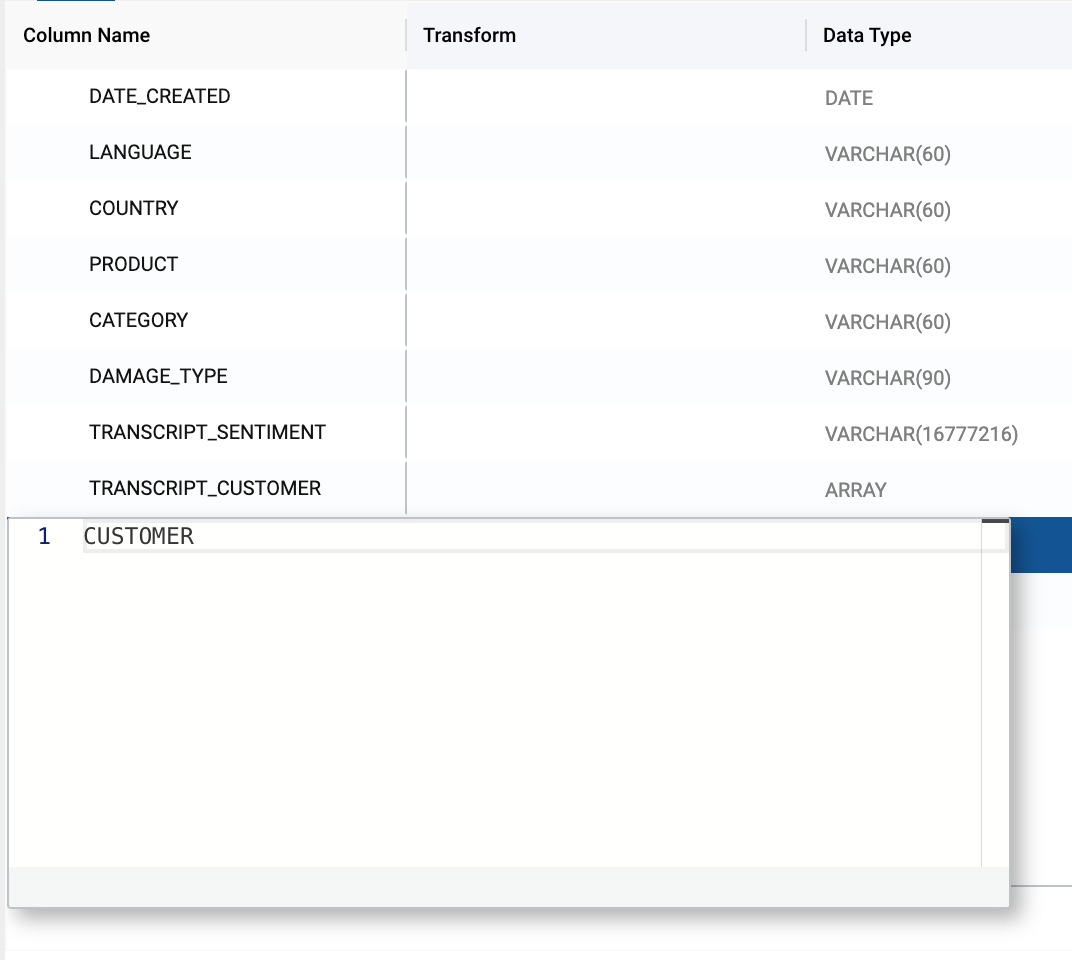Select the CATEGORY column name
1072x960 pixels.
click(x=139, y=321)
